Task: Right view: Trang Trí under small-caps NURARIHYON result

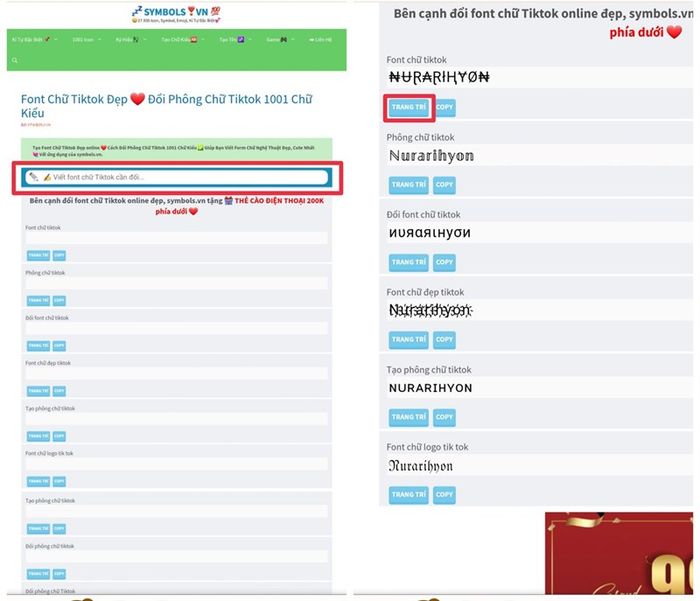Action: [x=408, y=417]
